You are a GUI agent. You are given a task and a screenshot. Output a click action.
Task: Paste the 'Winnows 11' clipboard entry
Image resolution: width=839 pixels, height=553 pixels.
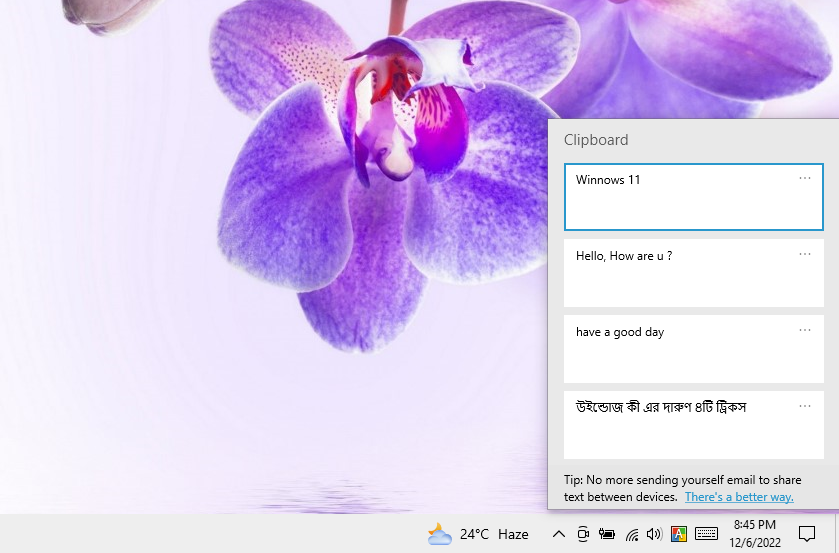[x=693, y=197]
